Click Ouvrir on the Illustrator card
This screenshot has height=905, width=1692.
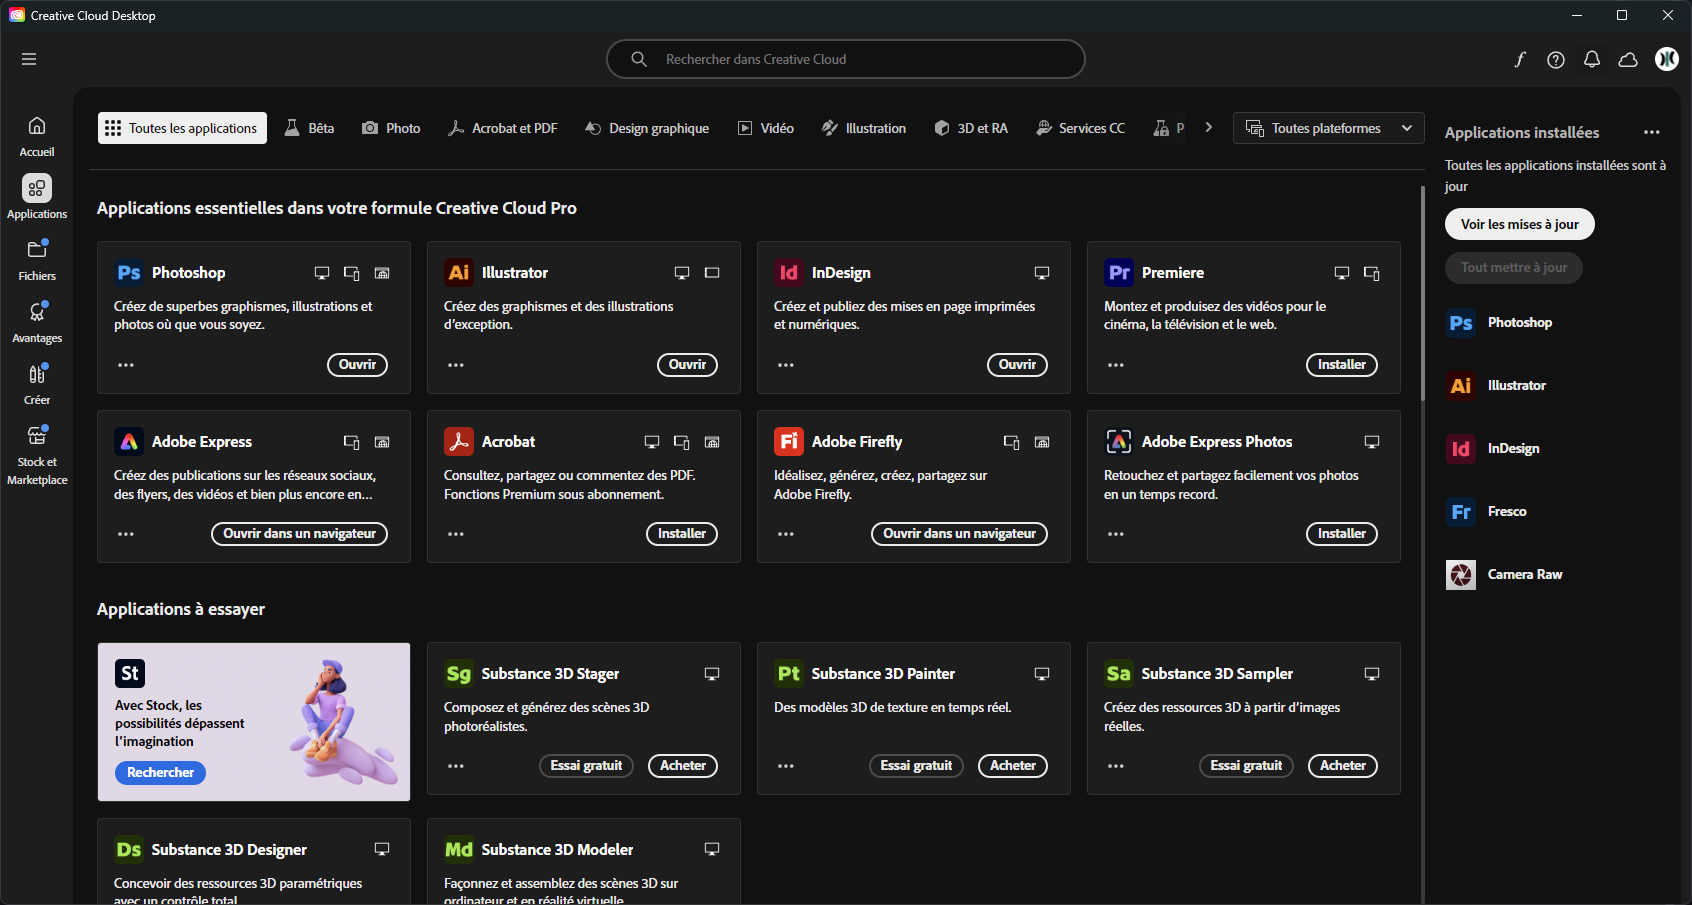coord(687,365)
